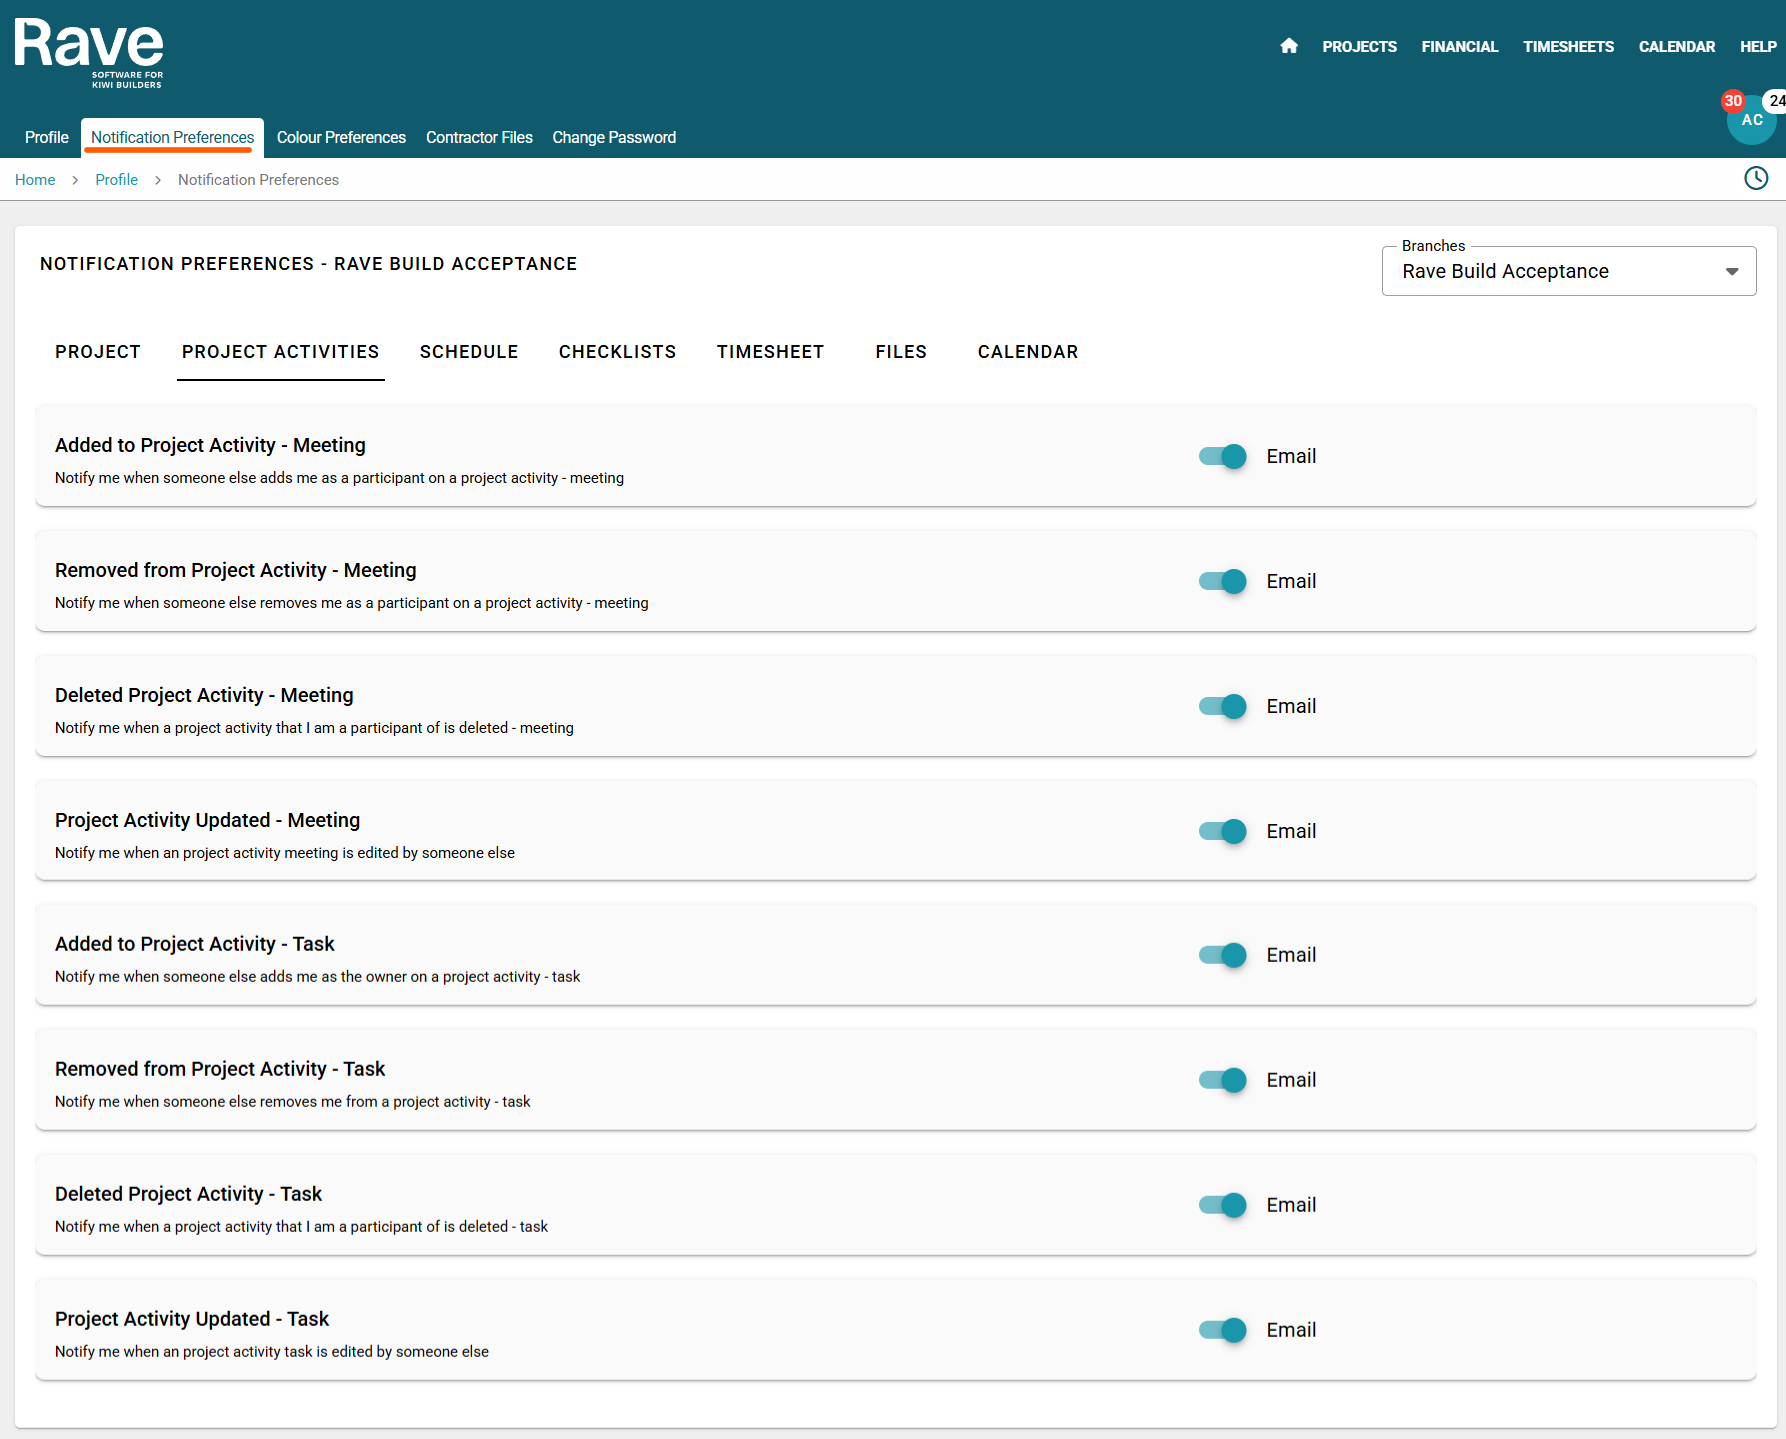
Task: Go to the Contractor Files tab
Action: [479, 138]
